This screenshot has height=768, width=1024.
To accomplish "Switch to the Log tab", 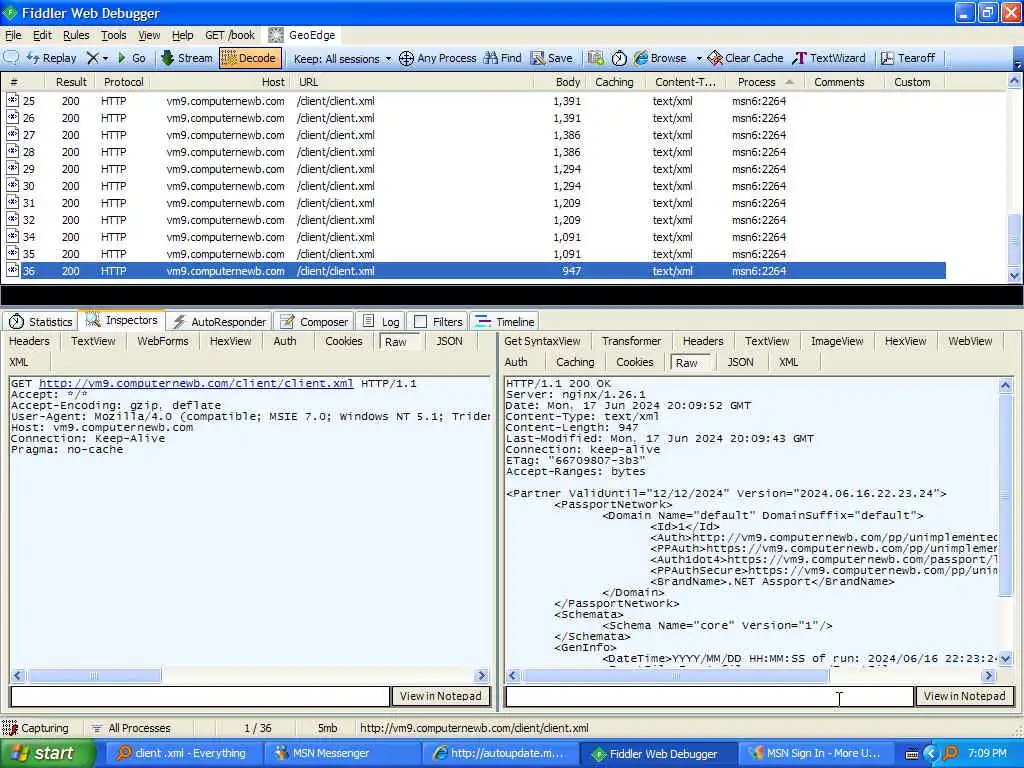I will point(381,322).
